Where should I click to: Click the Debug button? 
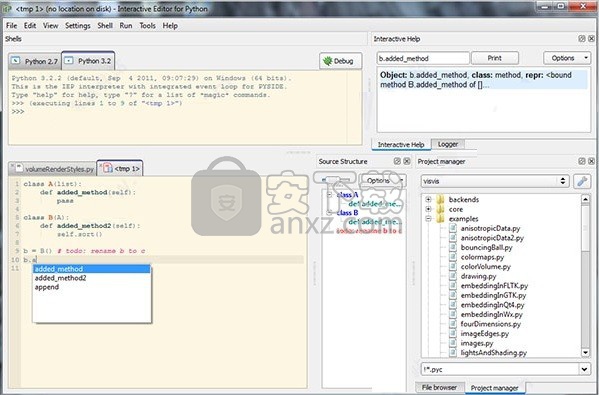(x=340, y=61)
